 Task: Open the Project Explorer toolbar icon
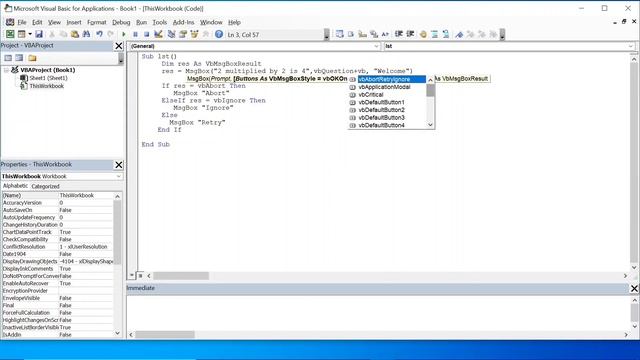pyautogui.click(x=171, y=34)
